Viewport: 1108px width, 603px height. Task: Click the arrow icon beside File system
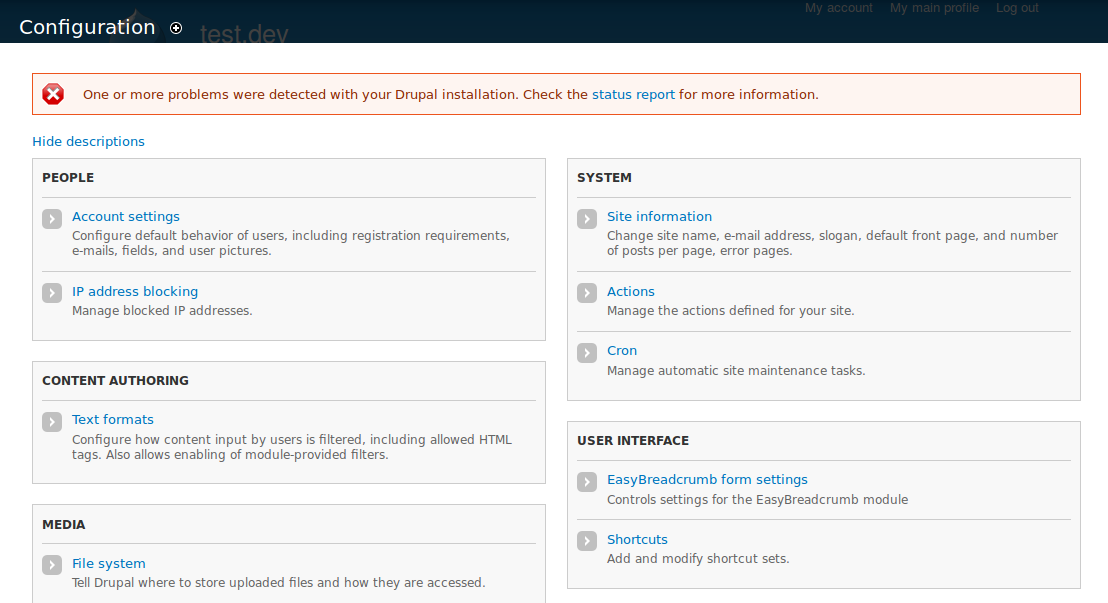(x=51, y=565)
